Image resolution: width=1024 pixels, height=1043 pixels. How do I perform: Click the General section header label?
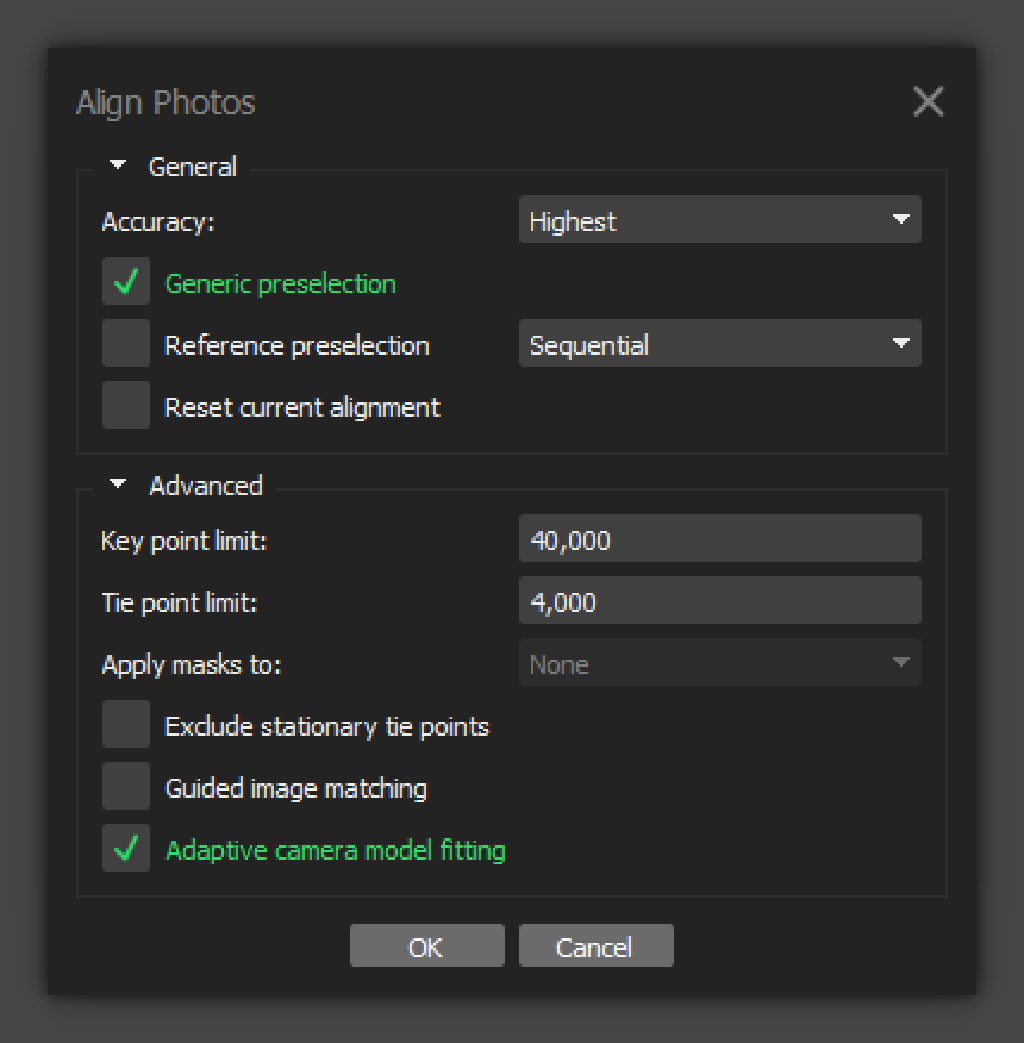coord(193,166)
